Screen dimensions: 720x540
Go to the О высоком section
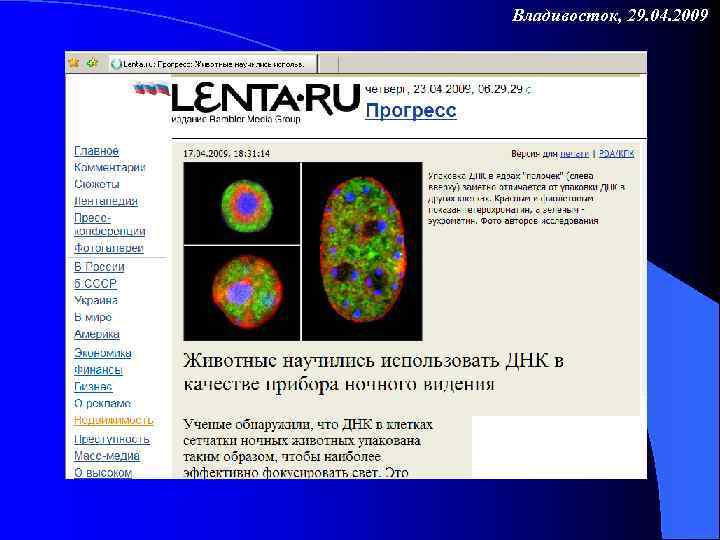103,472
